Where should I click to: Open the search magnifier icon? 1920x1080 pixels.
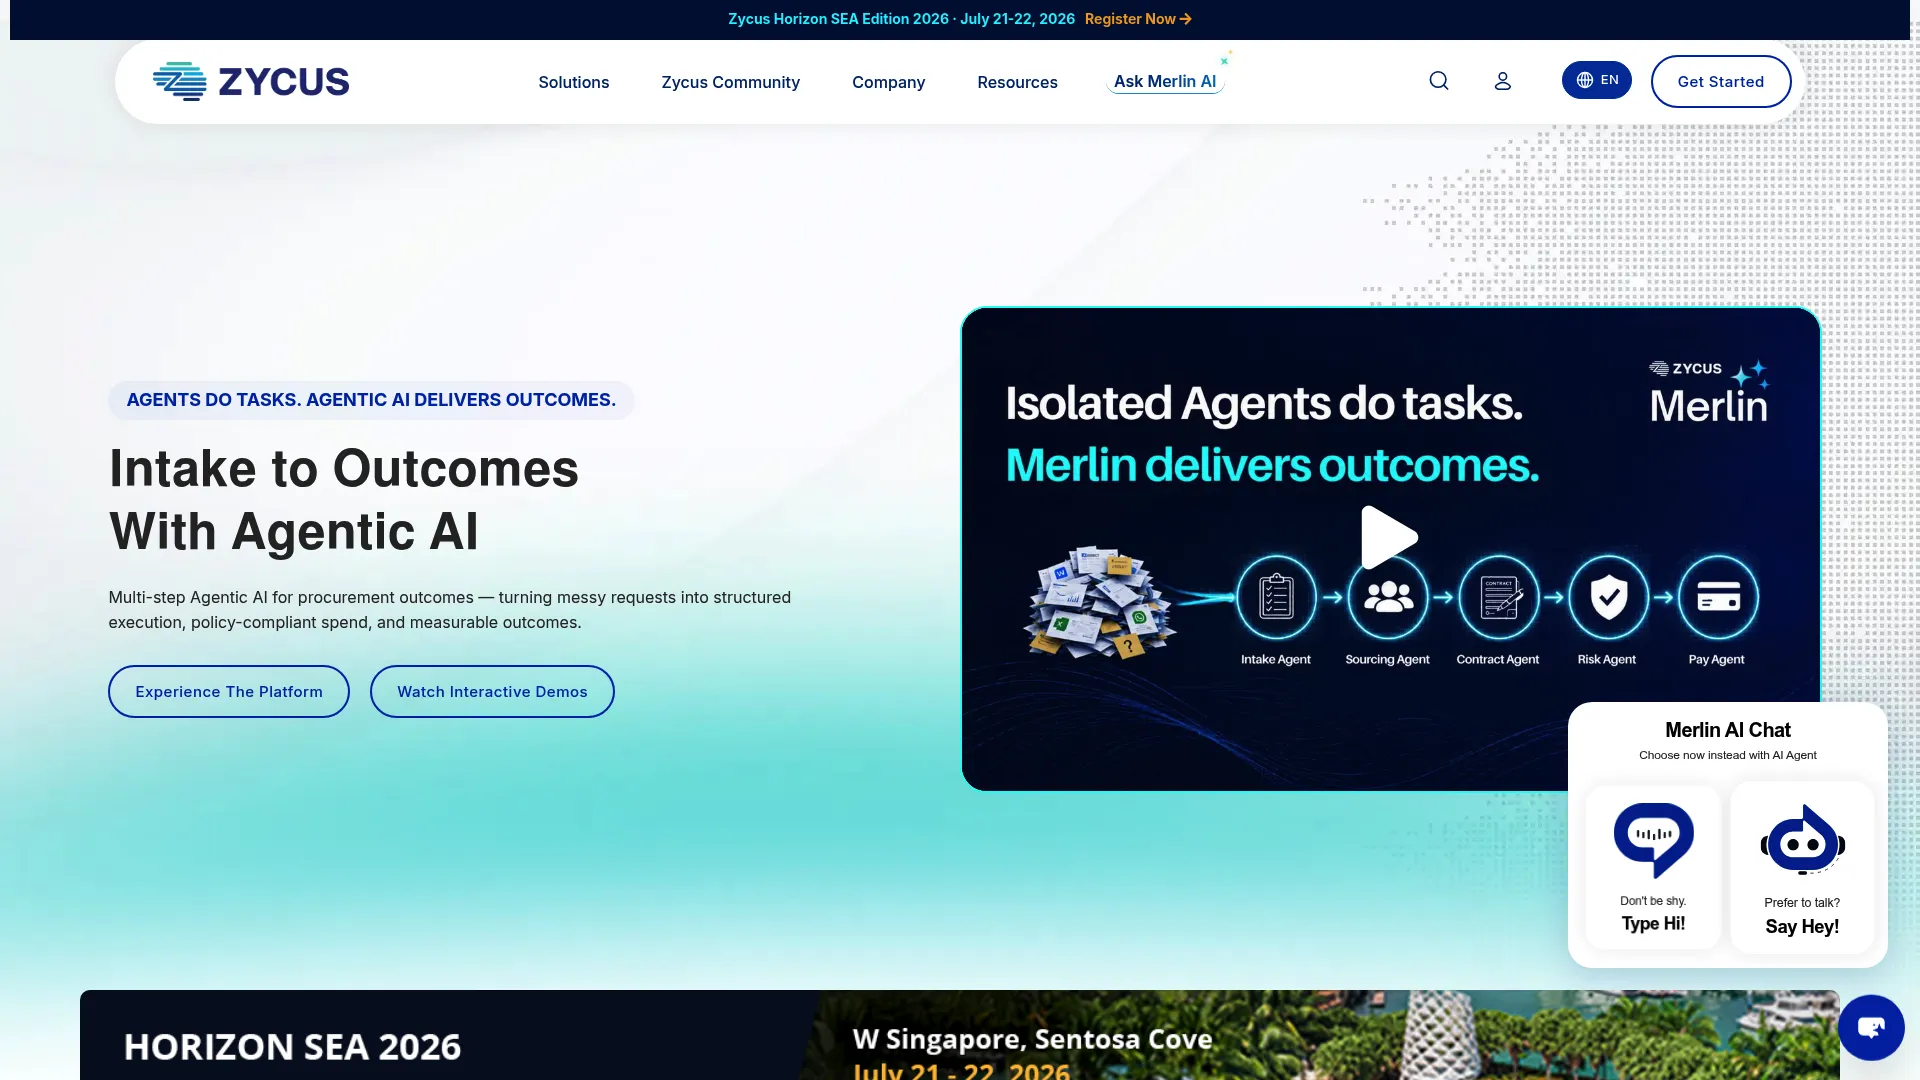(x=1438, y=81)
